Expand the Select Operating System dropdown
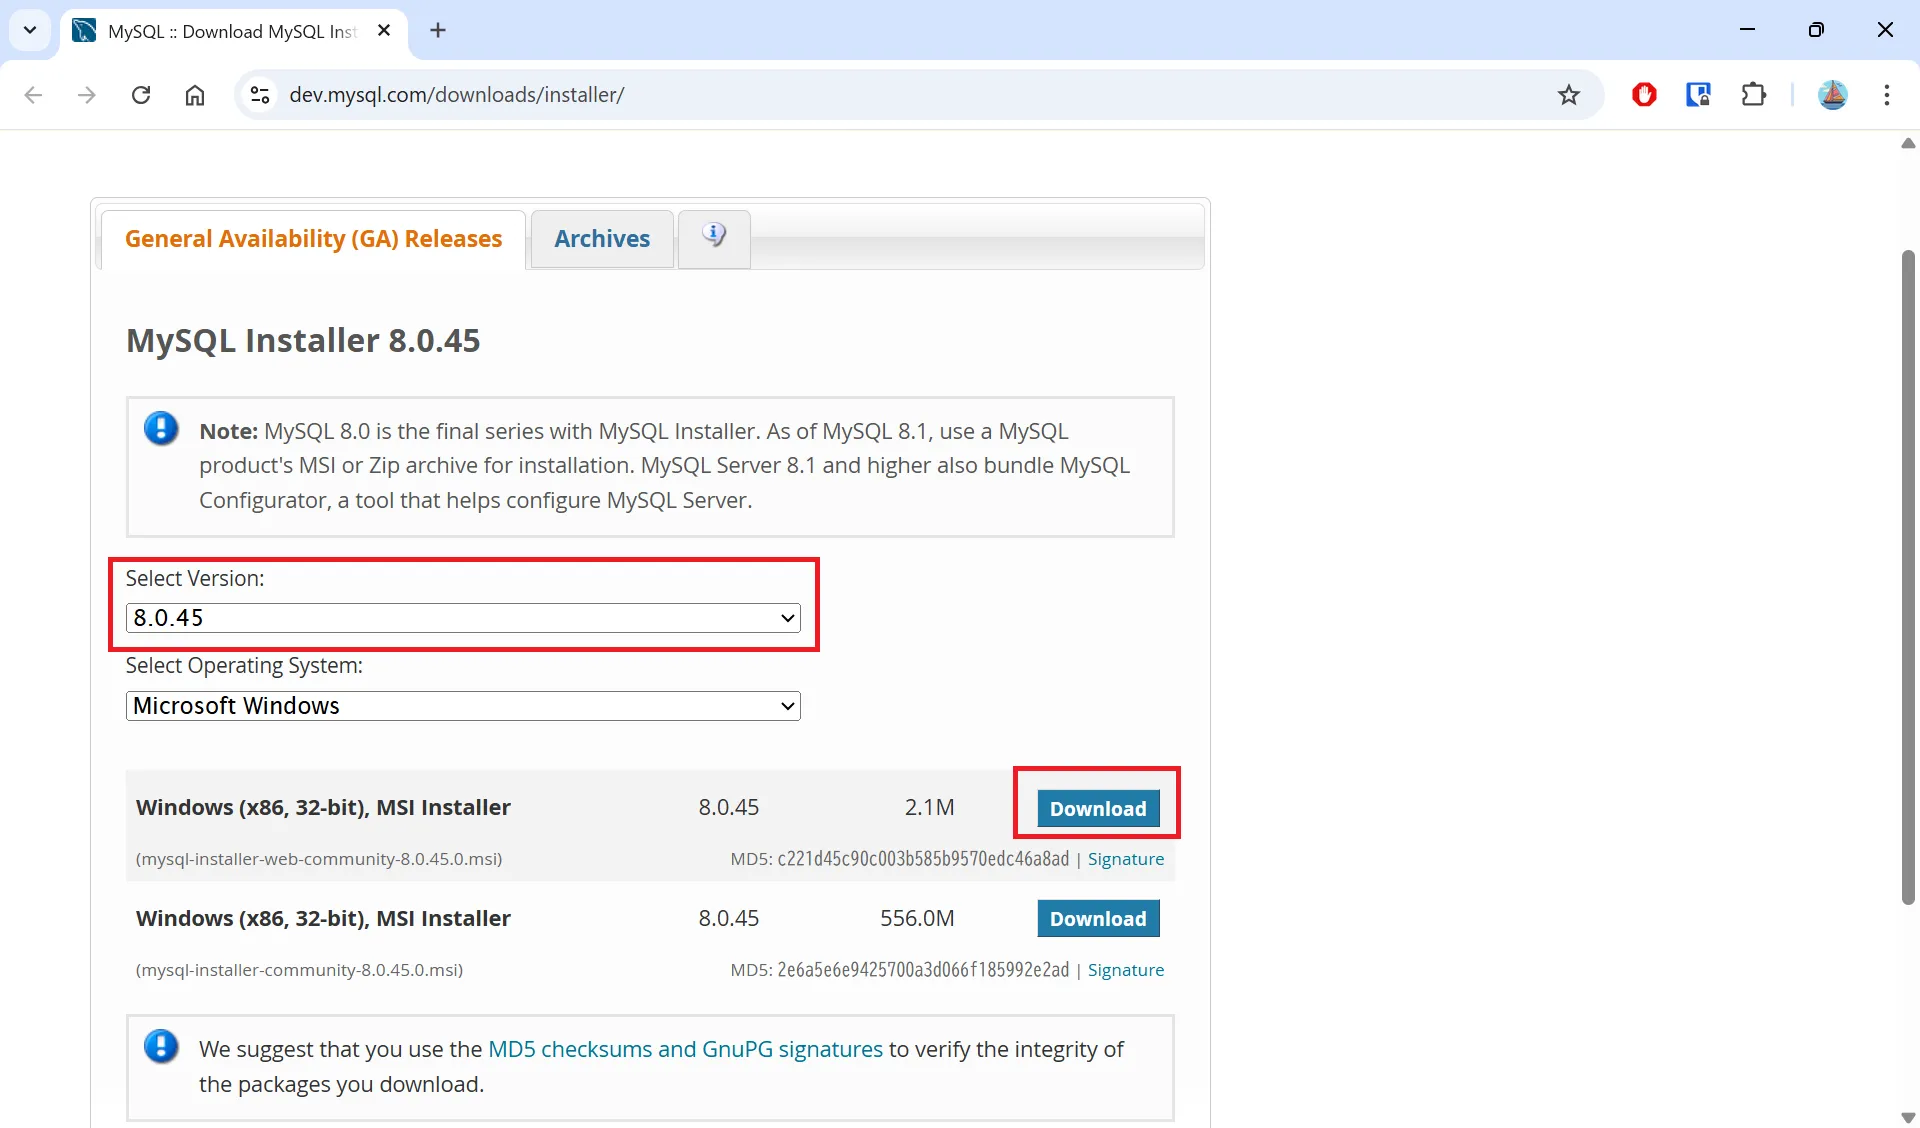 click(463, 706)
